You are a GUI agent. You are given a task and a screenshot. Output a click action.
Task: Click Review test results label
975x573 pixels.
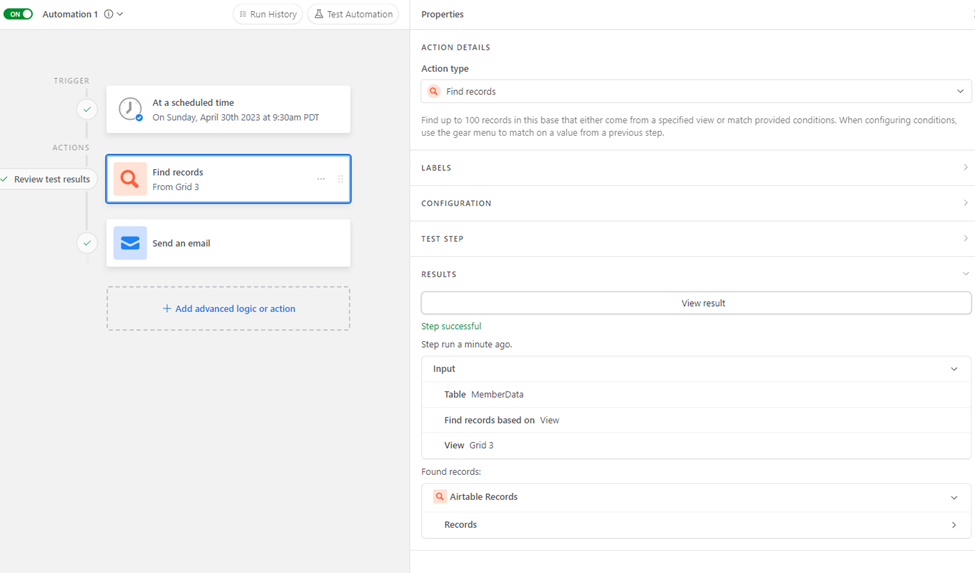(x=52, y=179)
